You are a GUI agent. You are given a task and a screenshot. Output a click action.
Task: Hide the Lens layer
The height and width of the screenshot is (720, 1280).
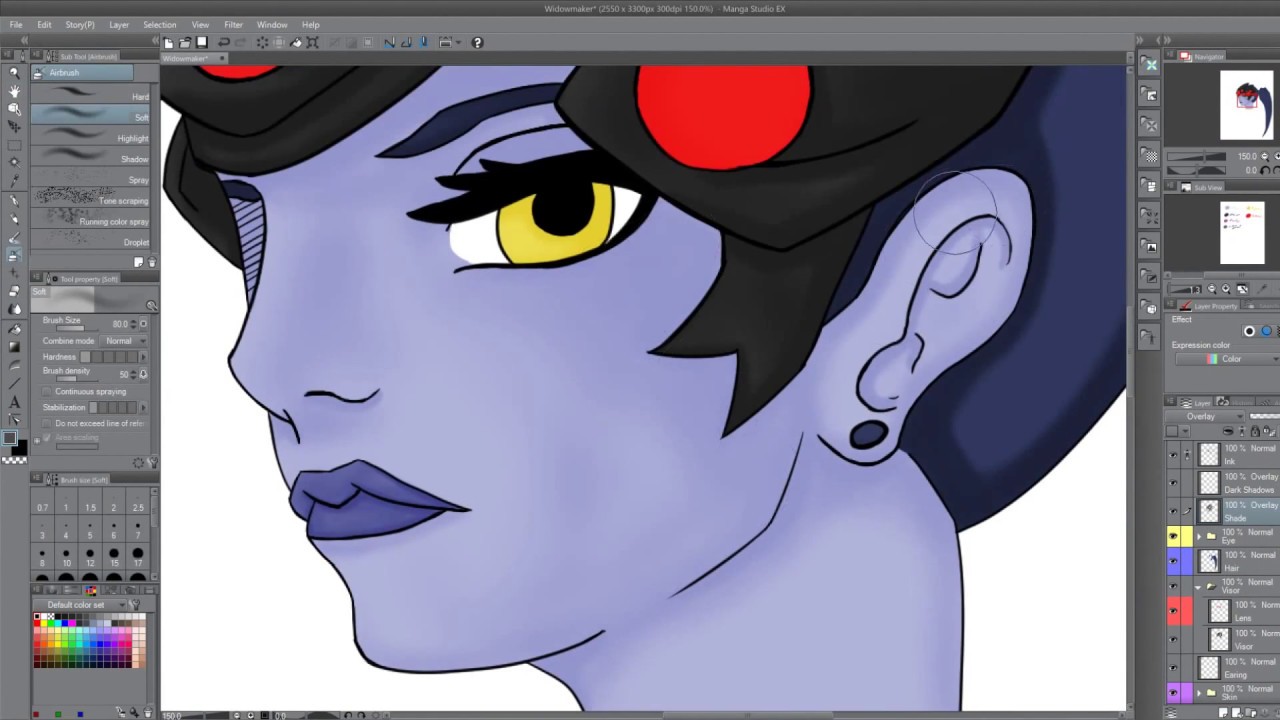(1173, 611)
